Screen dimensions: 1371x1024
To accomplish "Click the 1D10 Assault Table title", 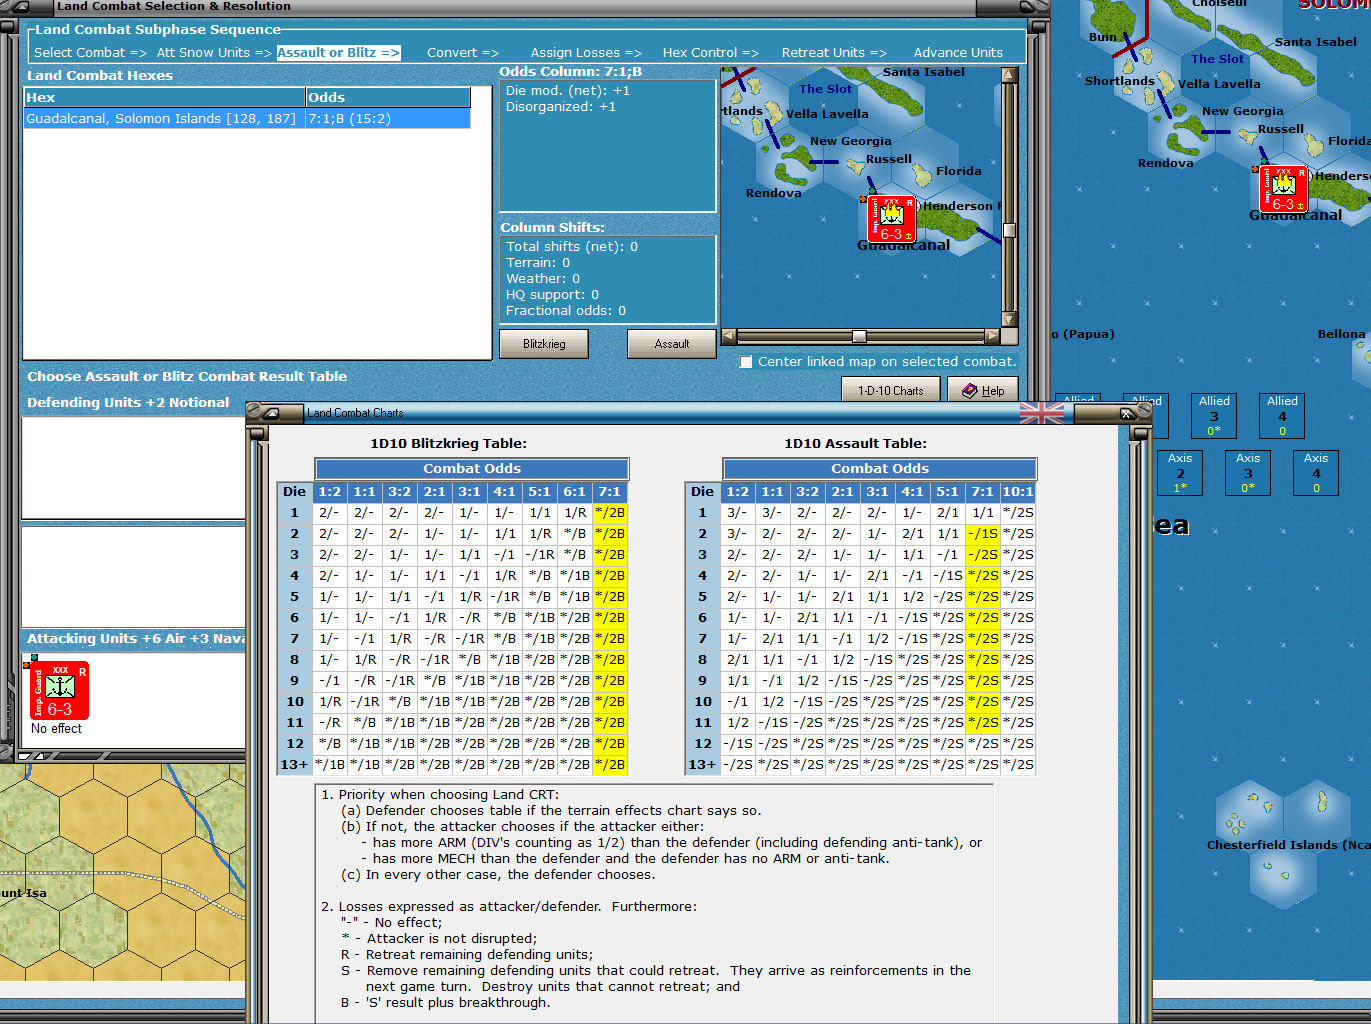I will point(855,444).
